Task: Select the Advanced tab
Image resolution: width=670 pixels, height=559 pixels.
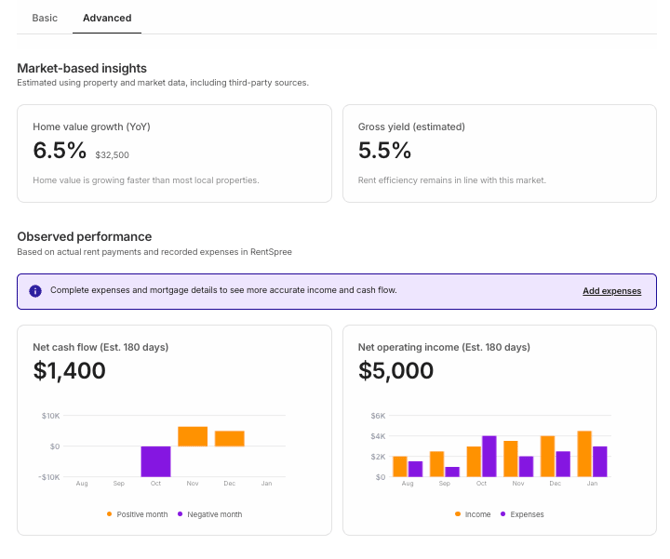Action: click(x=106, y=18)
